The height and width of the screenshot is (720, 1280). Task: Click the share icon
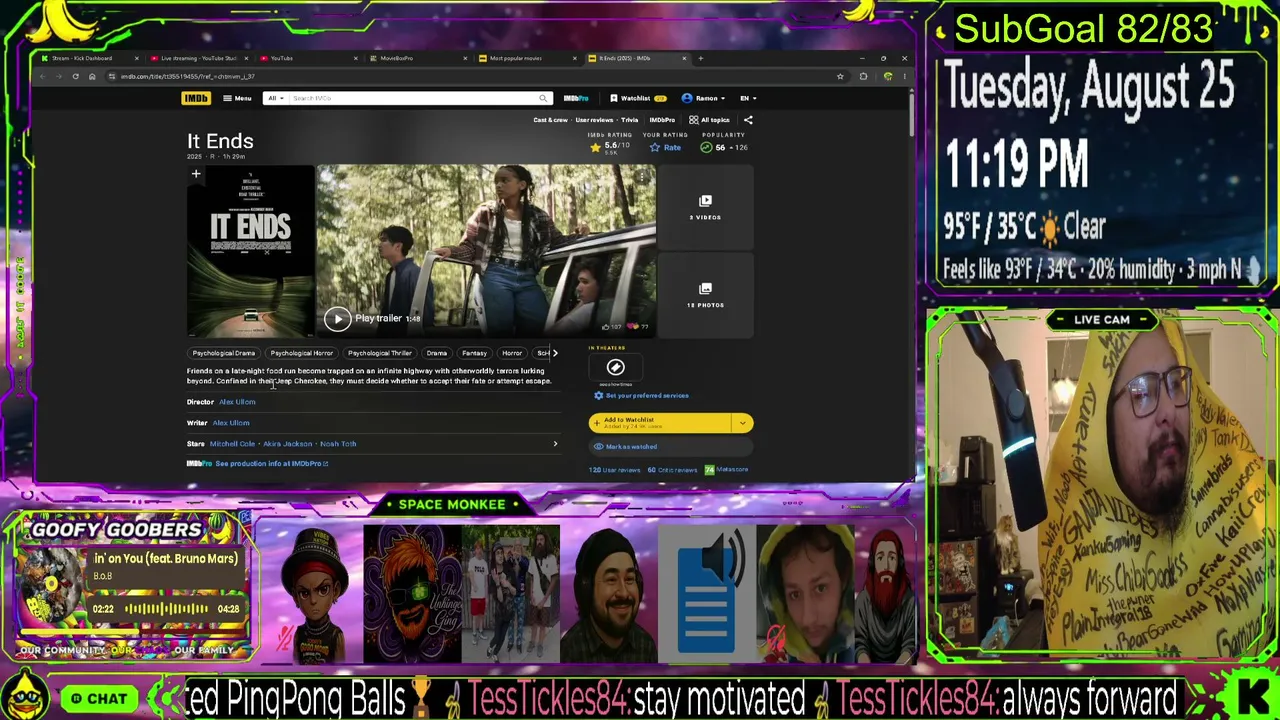coord(748,120)
